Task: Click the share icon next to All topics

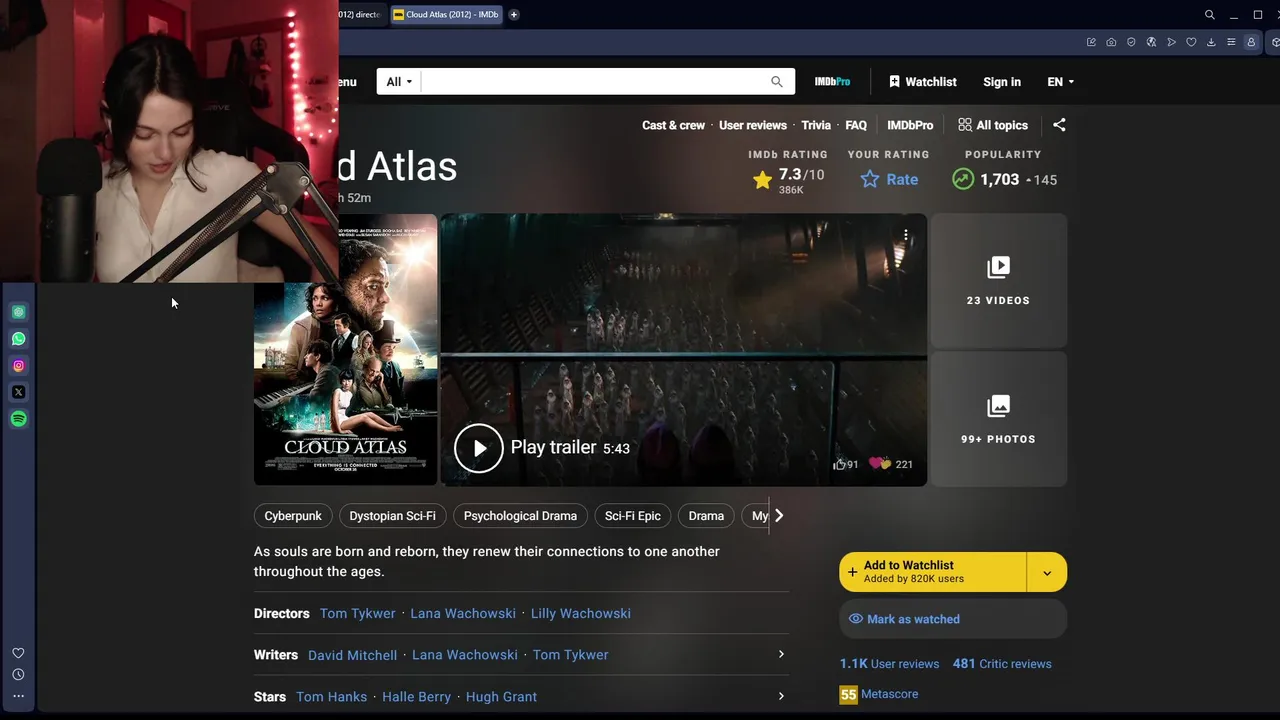Action: click(x=1059, y=125)
